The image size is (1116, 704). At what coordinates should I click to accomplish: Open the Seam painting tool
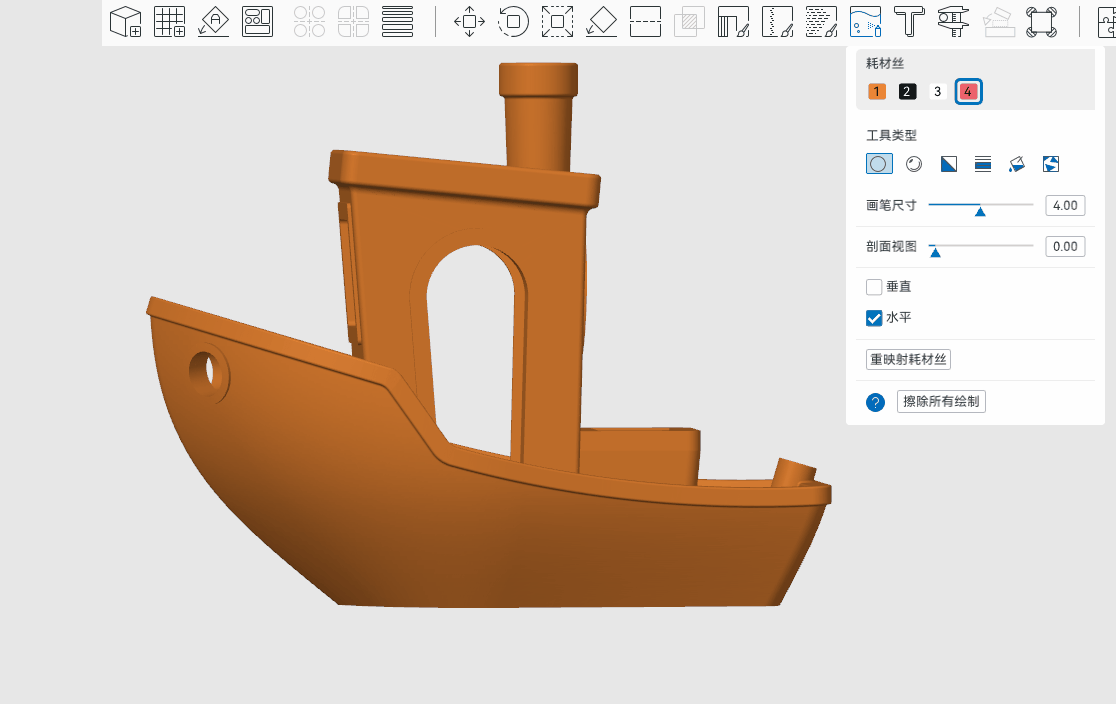778,21
